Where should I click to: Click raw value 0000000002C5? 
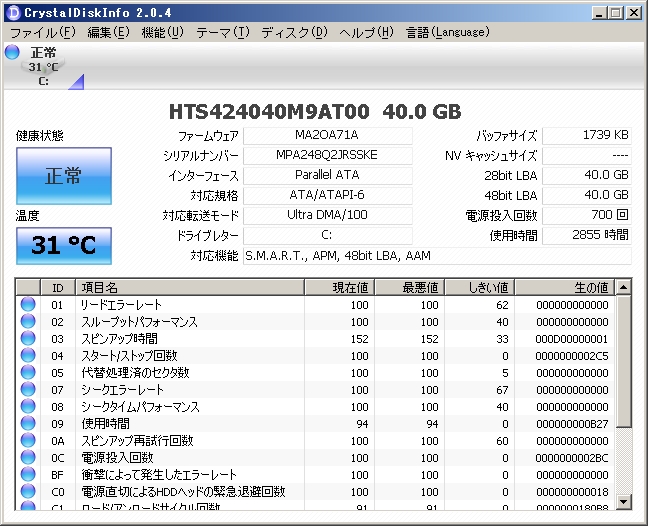pyautogui.click(x=572, y=356)
